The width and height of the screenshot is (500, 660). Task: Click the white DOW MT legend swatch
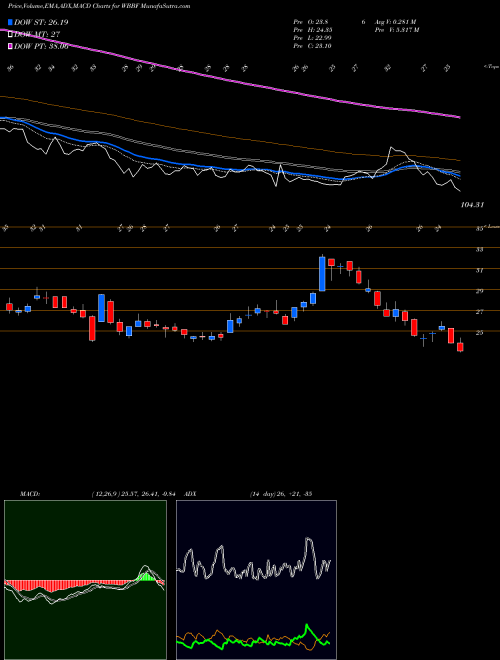[10, 35]
